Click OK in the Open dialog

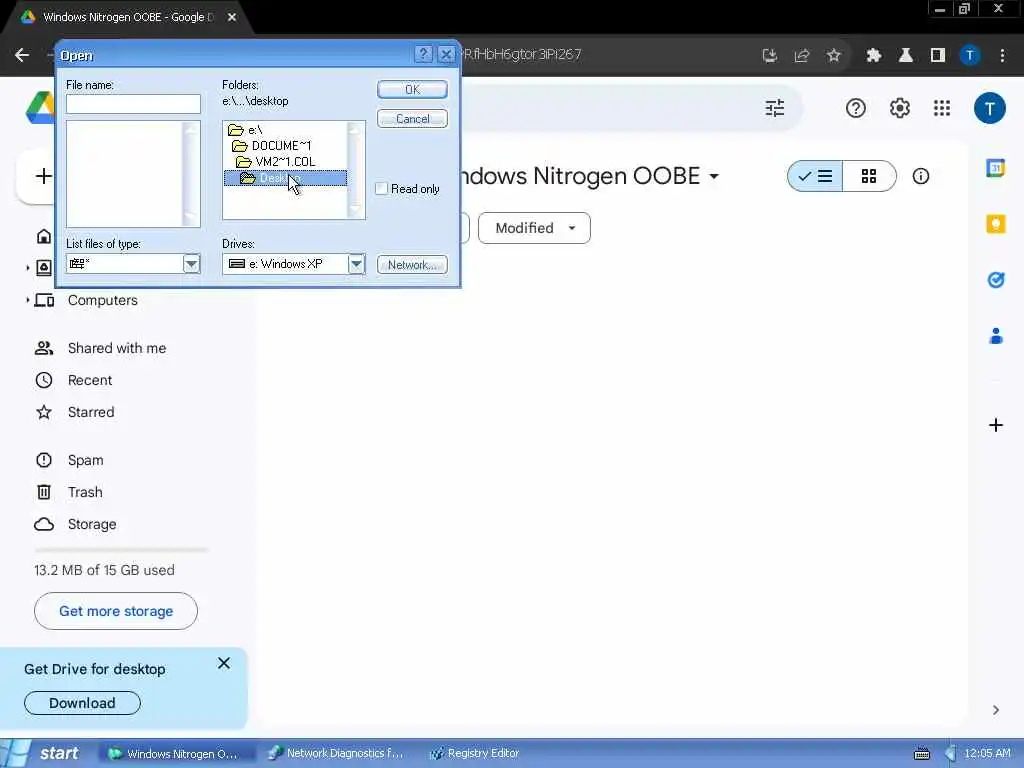click(x=412, y=89)
